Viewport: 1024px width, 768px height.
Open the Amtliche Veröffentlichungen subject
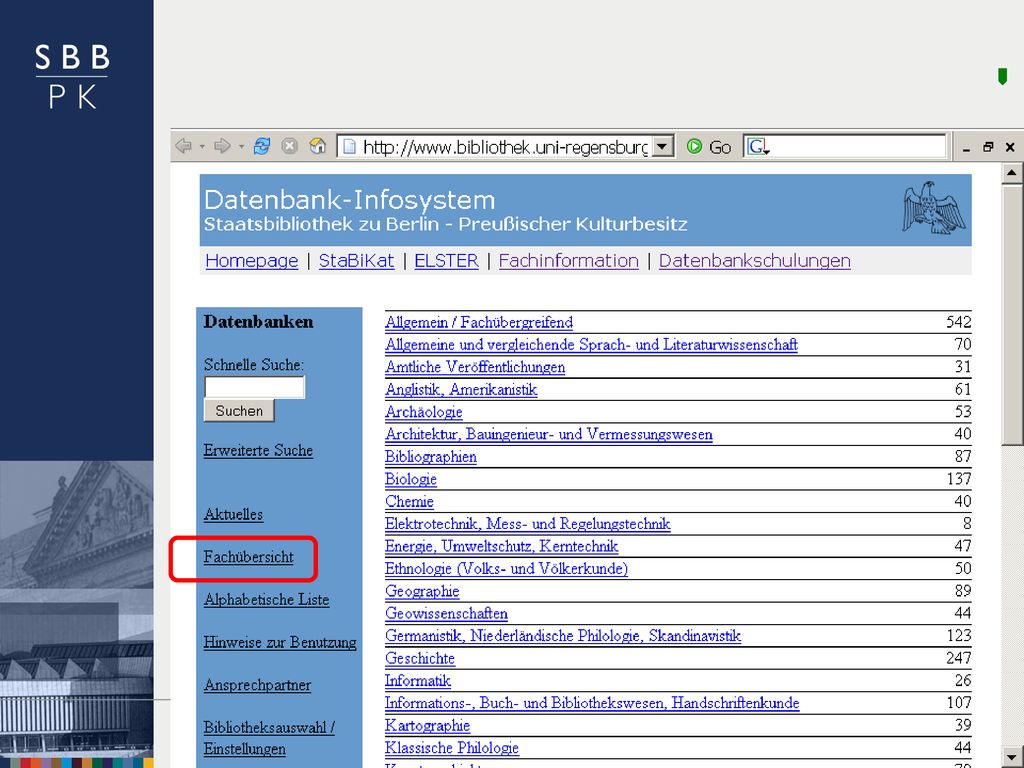coord(475,367)
